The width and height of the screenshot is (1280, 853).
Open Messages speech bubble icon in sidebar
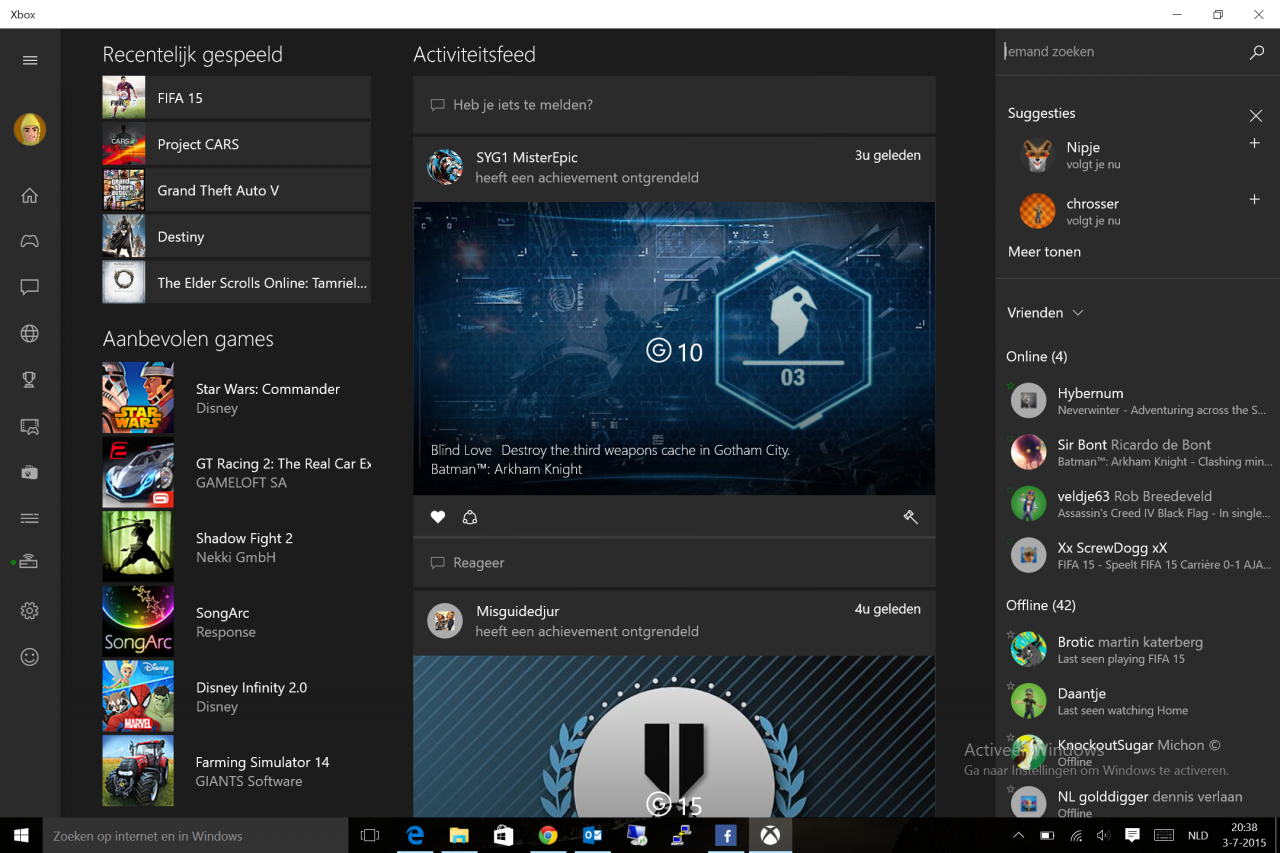pos(30,287)
